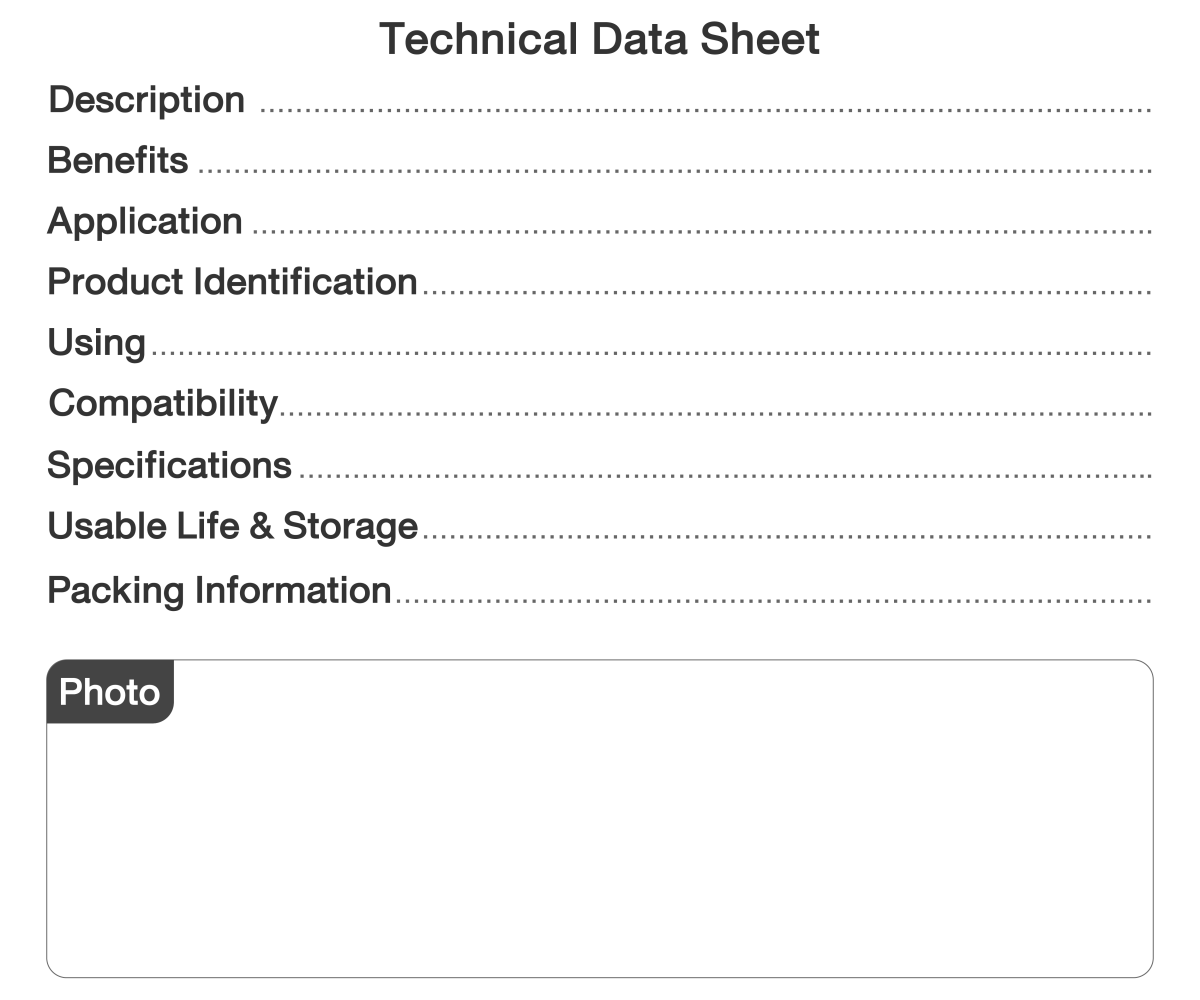Open the Description section link
Screen dimensions: 1200x1000
pos(146,100)
